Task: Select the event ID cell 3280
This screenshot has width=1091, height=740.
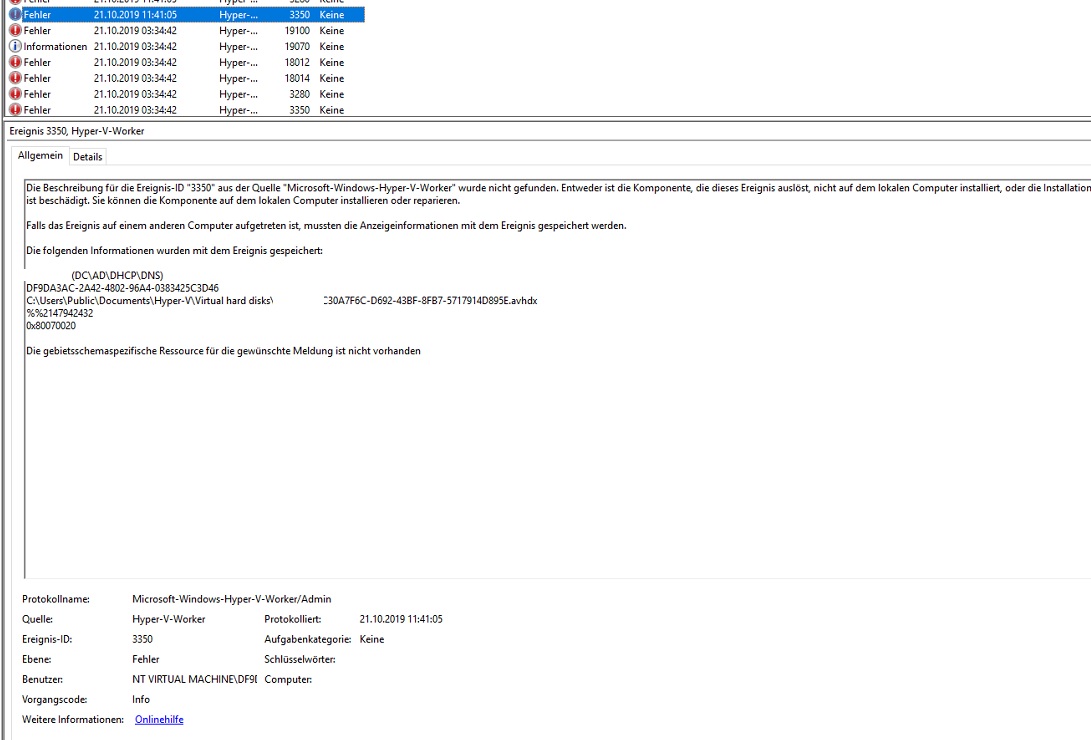Action: [x=299, y=94]
